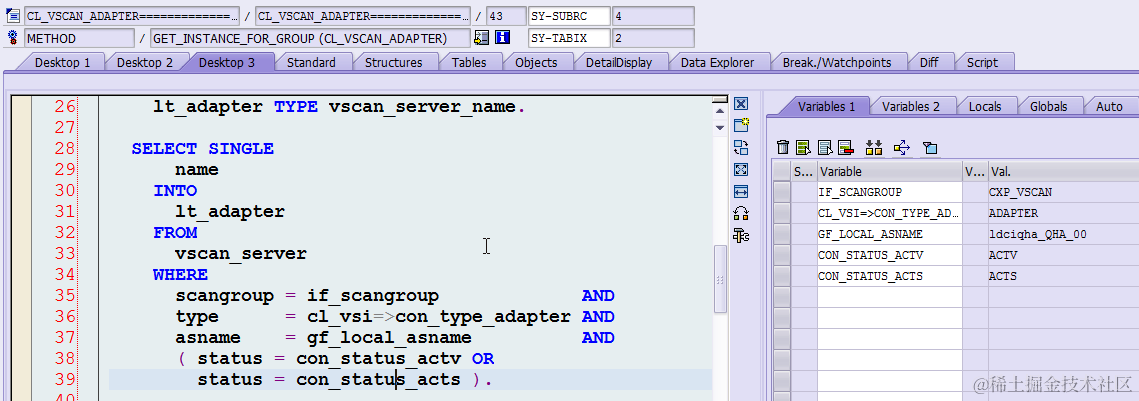Switch to Globals tab
Image resolution: width=1139 pixels, height=401 pixels.
(x=1048, y=106)
